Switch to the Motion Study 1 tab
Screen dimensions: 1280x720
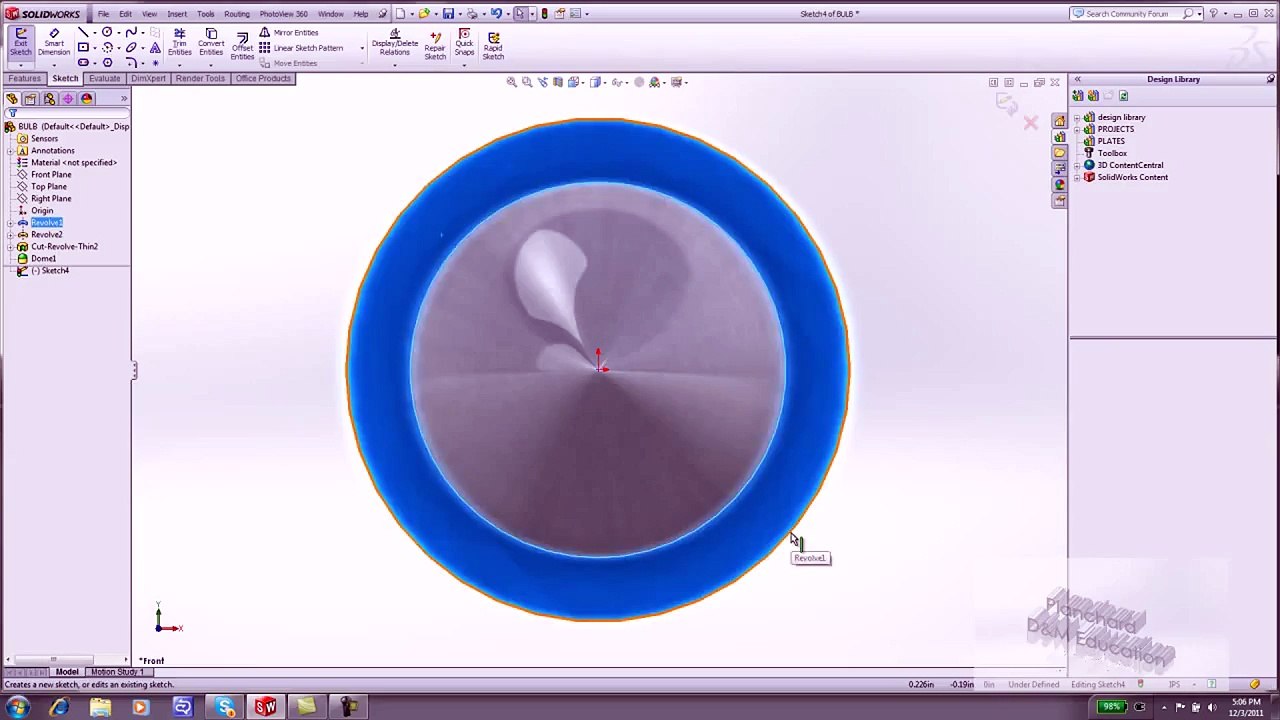118,672
